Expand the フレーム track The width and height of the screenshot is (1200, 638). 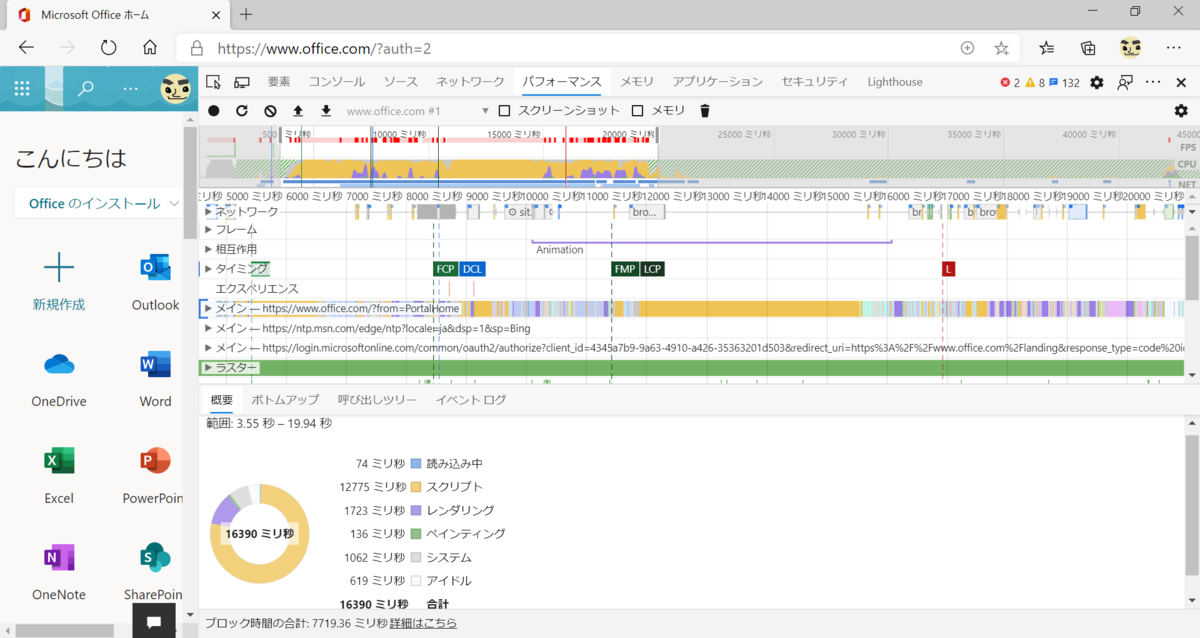(x=208, y=230)
